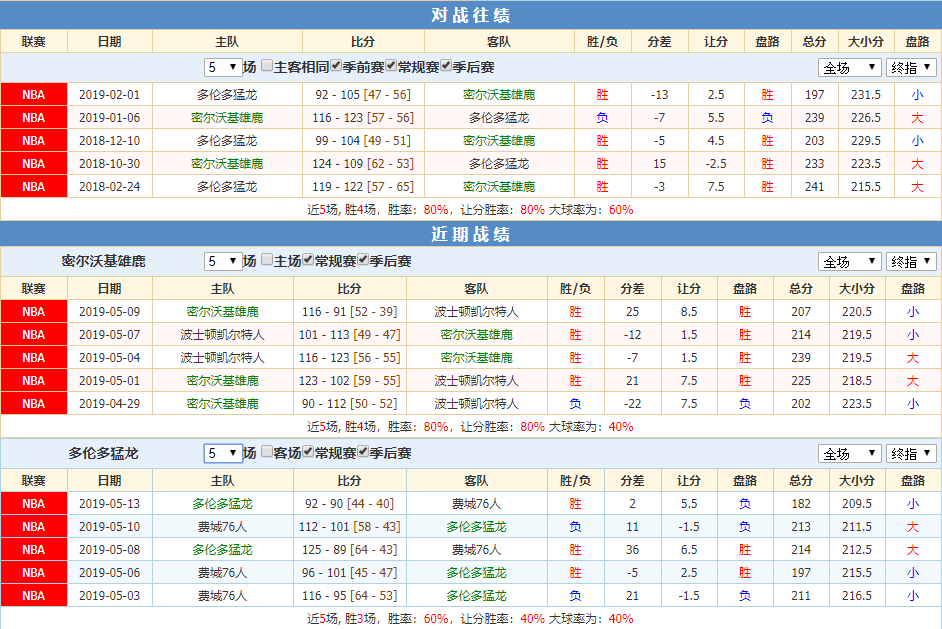Click 费城76人 in the 2019-05-13 row

[x=476, y=504]
